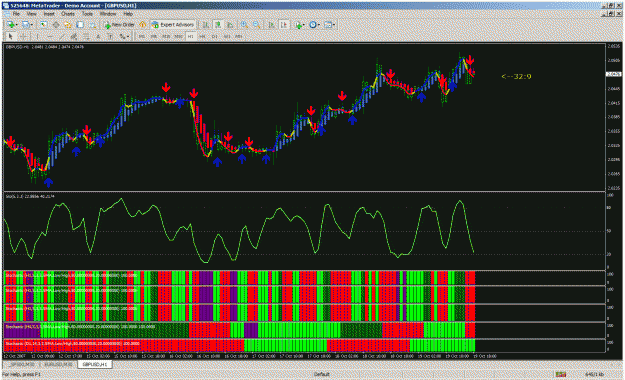Open the Strategy Tester icon
625x380 pixels.
(92, 25)
